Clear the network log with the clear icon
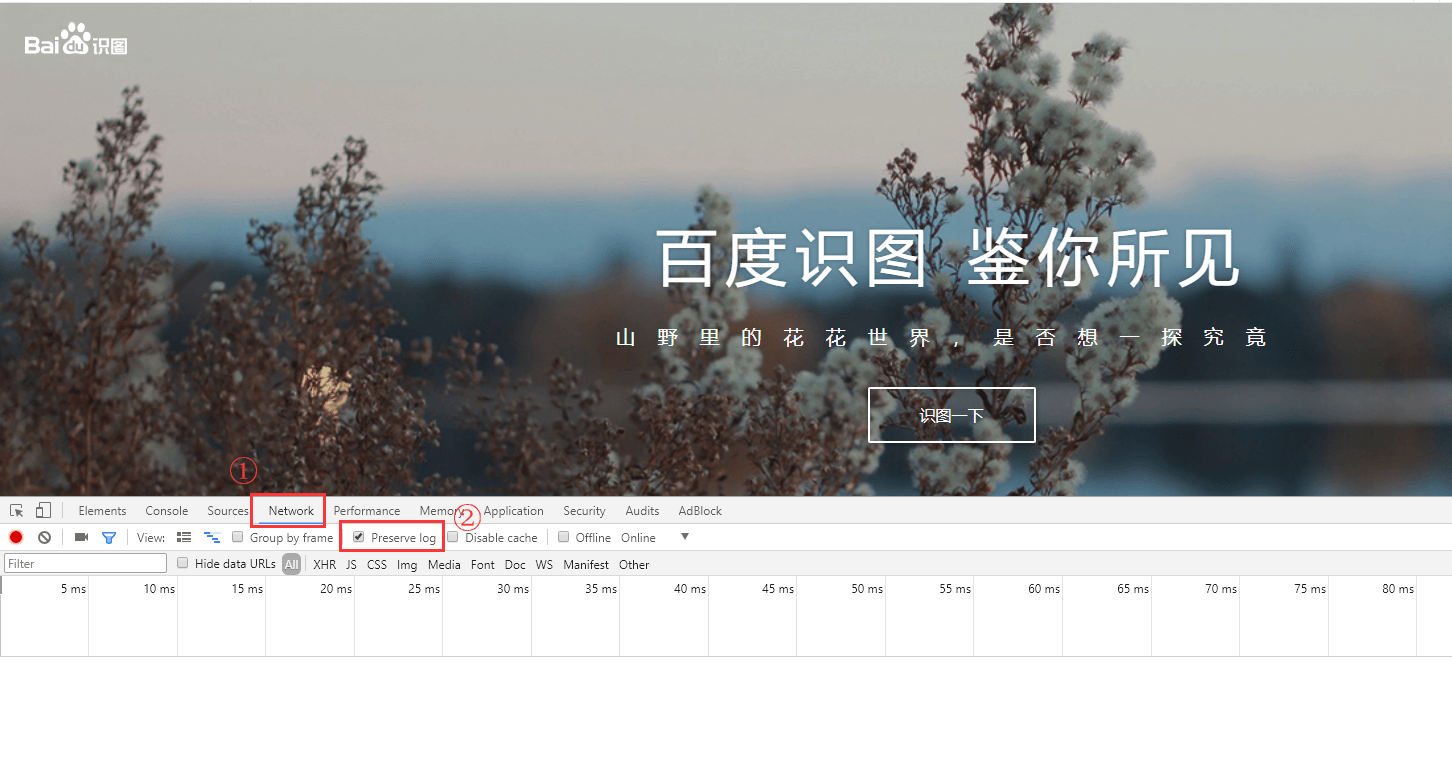Screen dimensions: 1452x760 44,537
